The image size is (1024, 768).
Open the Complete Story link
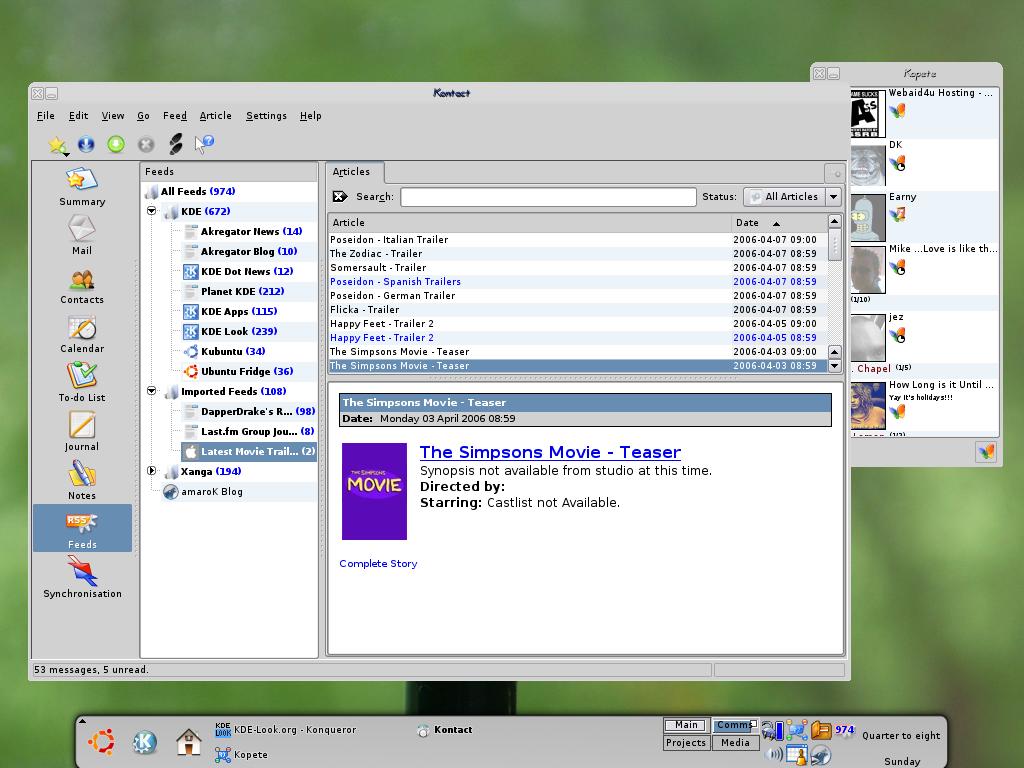[378, 564]
